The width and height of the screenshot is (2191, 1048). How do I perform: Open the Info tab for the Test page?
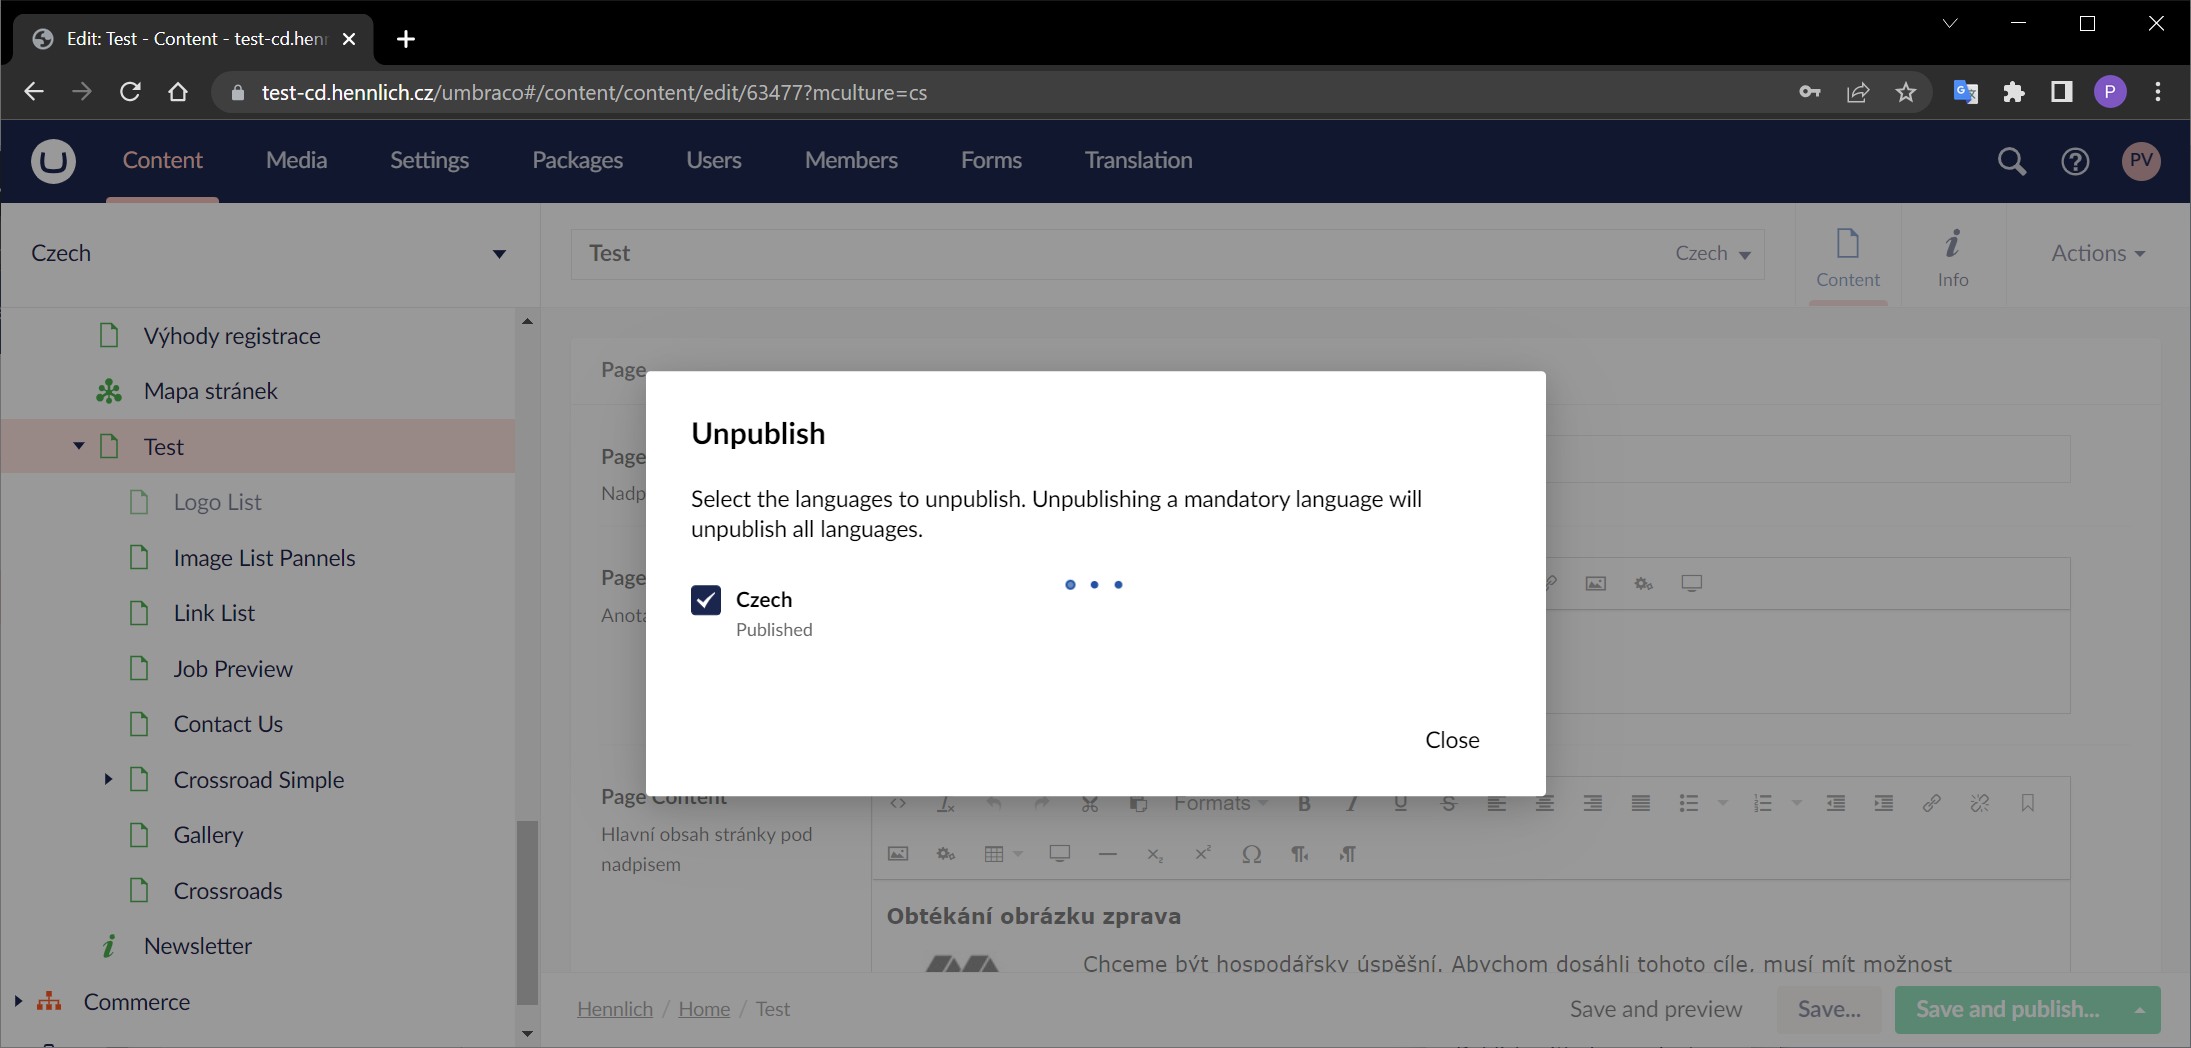tap(1952, 258)
